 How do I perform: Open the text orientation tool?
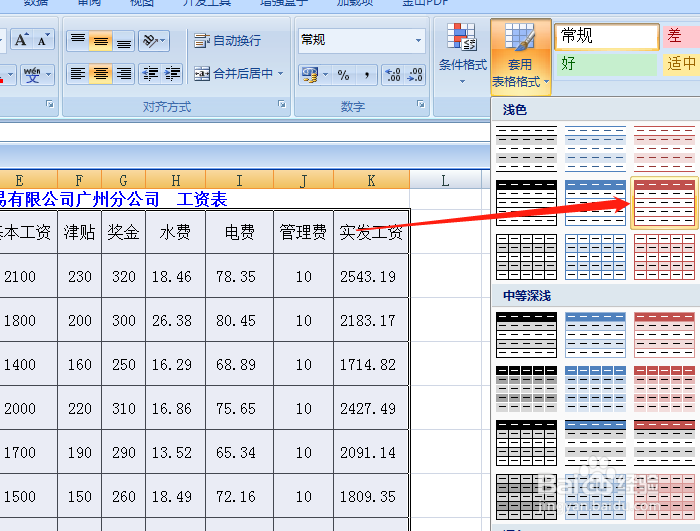pyautogui.click(x=154, y=41)
